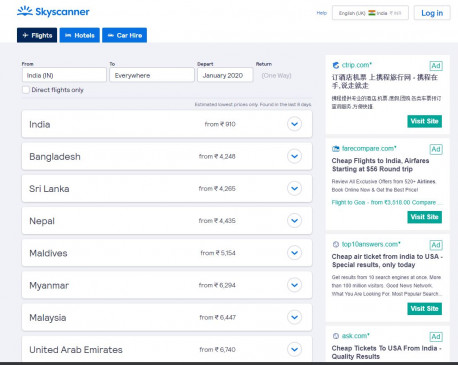Select the Bangladesh country name

pos(55,157)
